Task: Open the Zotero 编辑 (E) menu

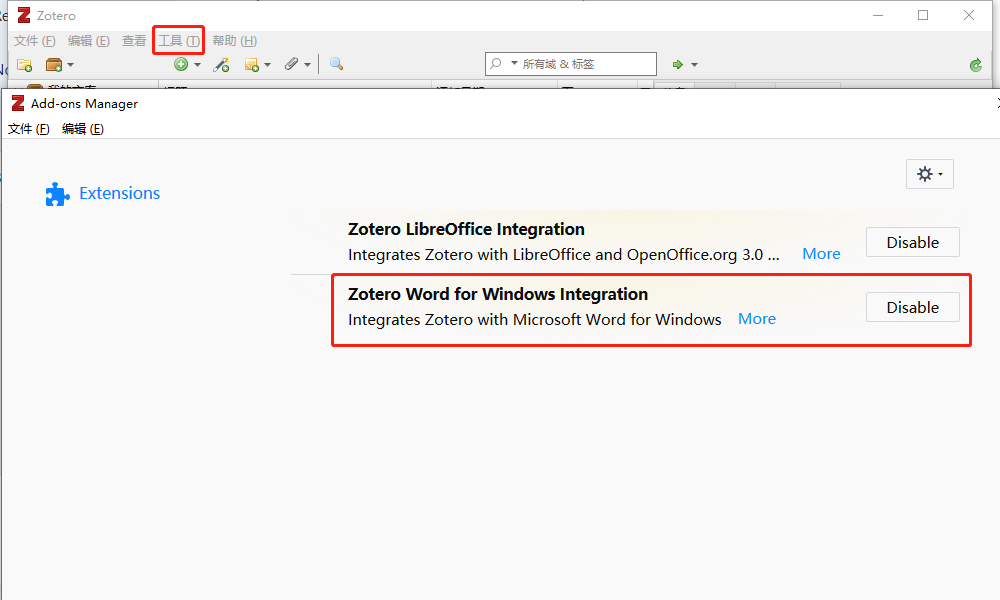Action: [89, 41]
